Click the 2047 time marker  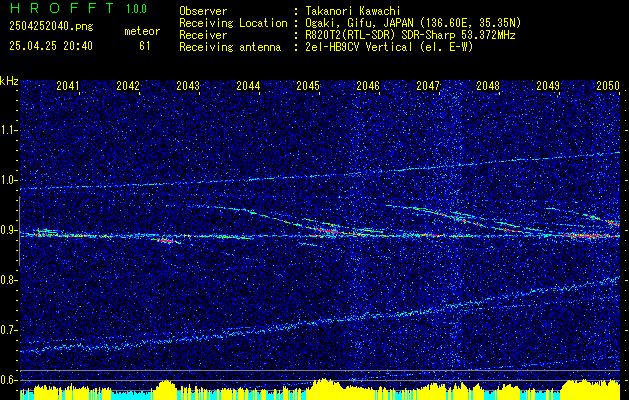(x=428, y=85)
